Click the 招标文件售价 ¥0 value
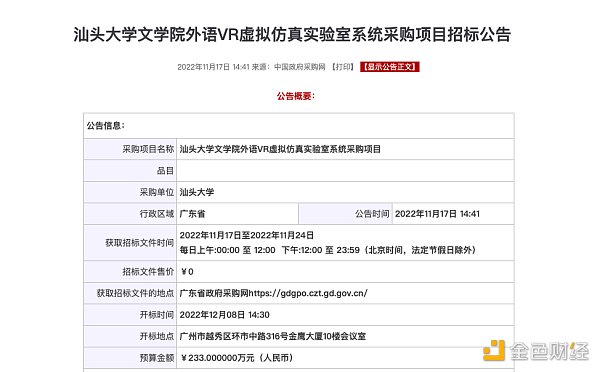The image size is (600, 372). click(187, 272)
